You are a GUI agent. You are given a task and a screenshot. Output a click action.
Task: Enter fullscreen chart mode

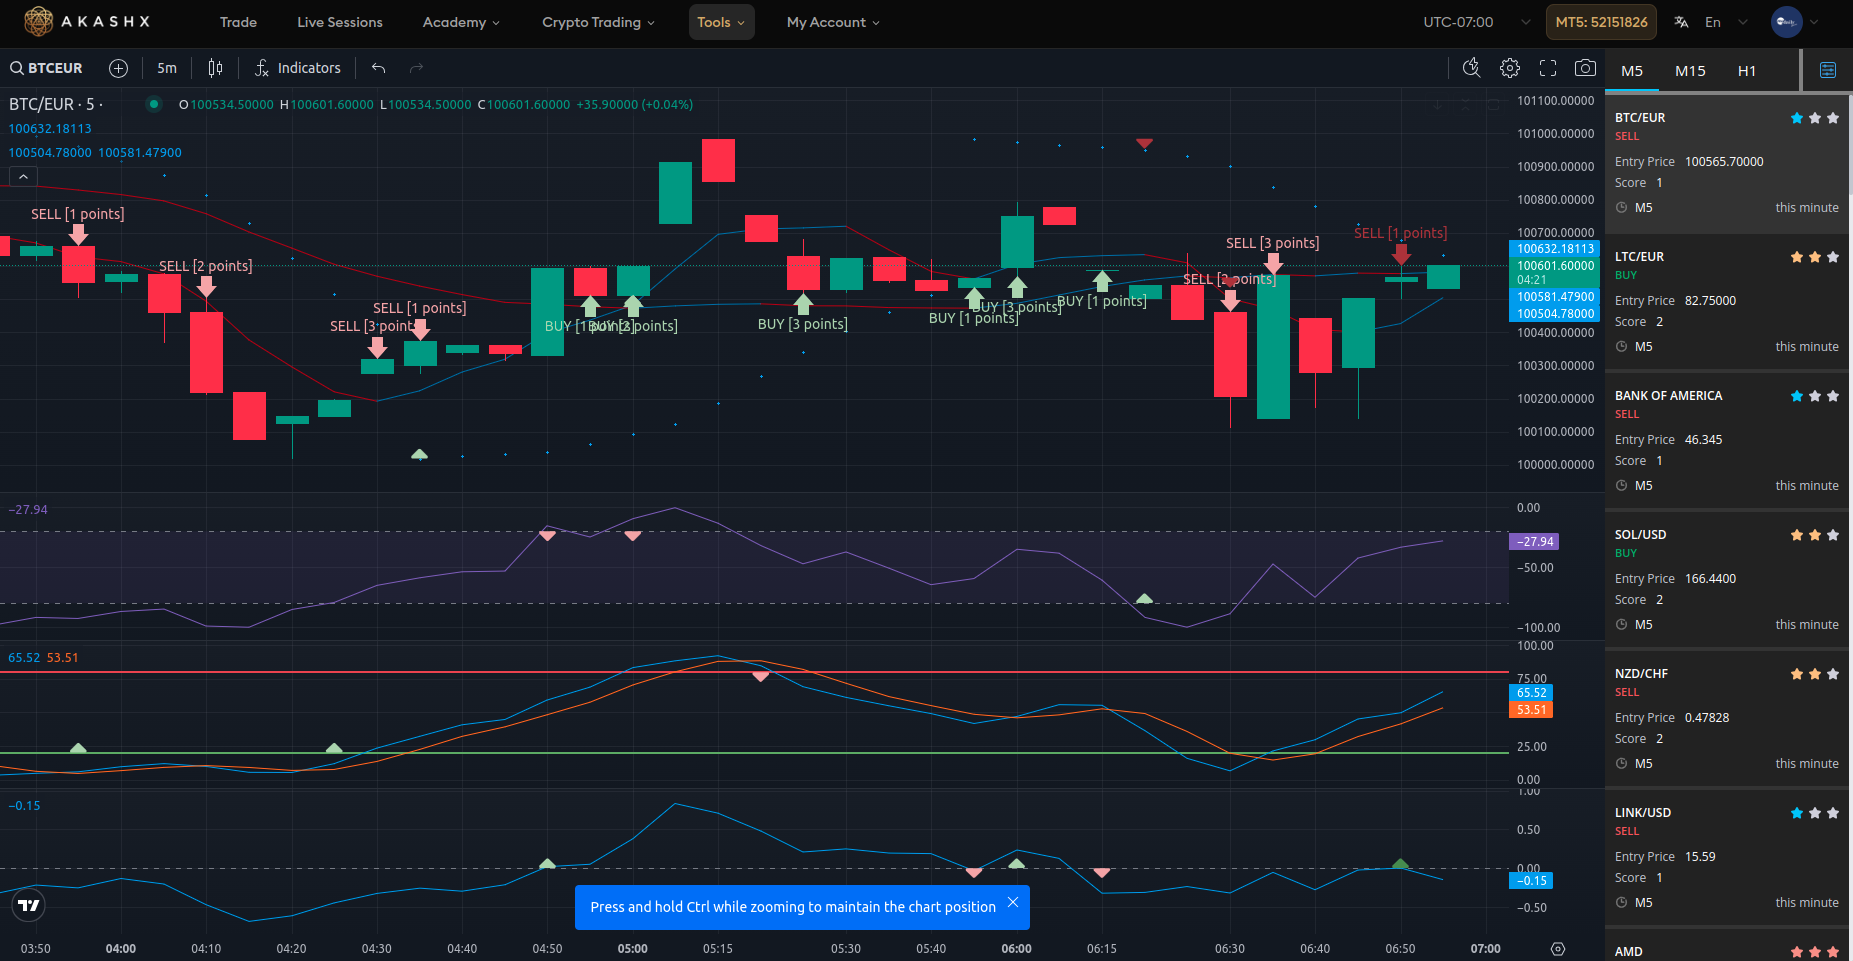pyautogui.click(x=1548, y=68)
